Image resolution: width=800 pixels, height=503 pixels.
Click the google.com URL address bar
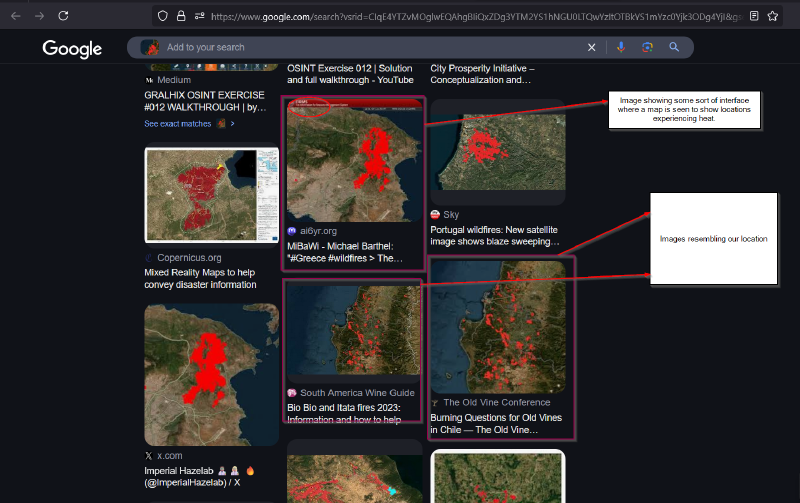click(470, 16)
